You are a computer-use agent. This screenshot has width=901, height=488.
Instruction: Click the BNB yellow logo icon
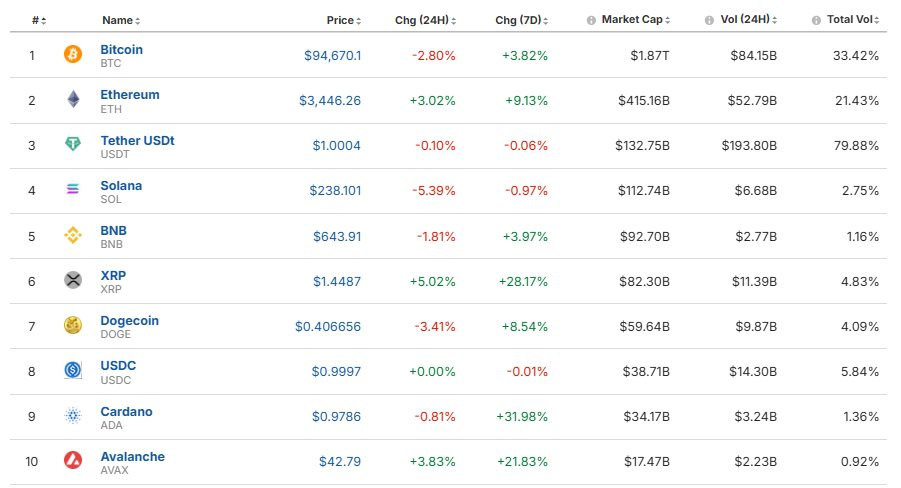tap(73, 235)
